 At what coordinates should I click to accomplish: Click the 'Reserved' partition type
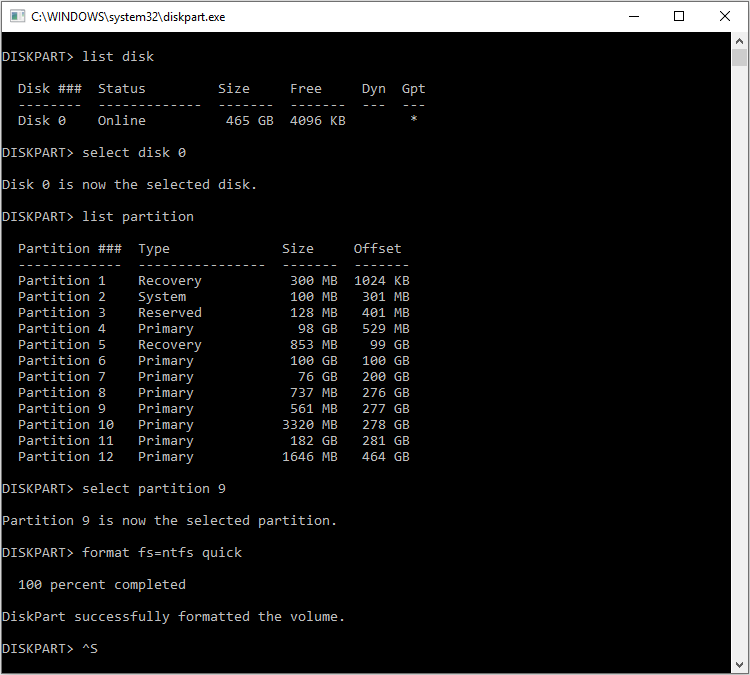tap(170, 313)
